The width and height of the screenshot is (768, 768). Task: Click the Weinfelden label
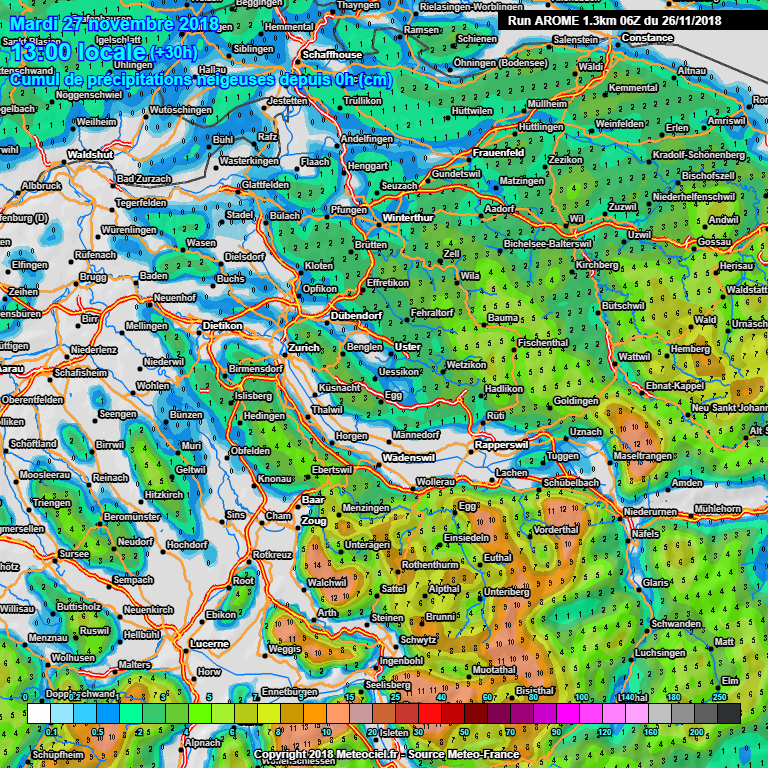pos(620,124)
